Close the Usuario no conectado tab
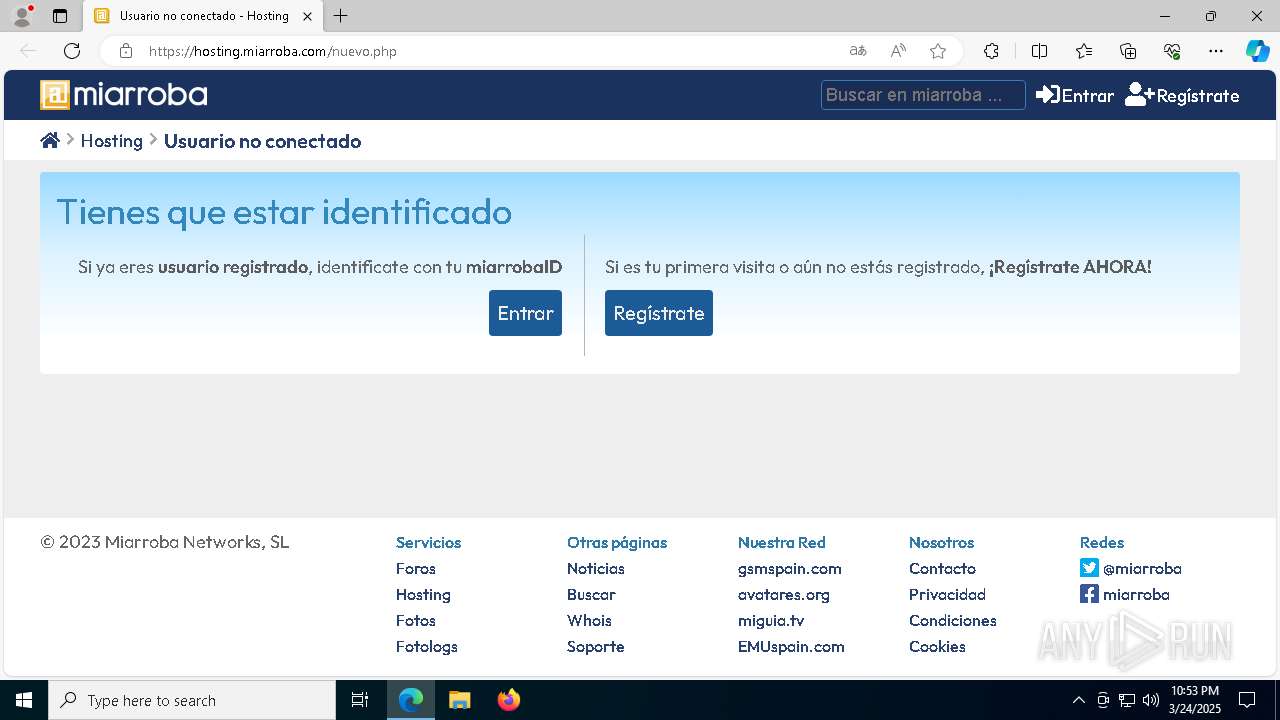Viewport: 1280px width, 720px height. [x=308, y=16]
